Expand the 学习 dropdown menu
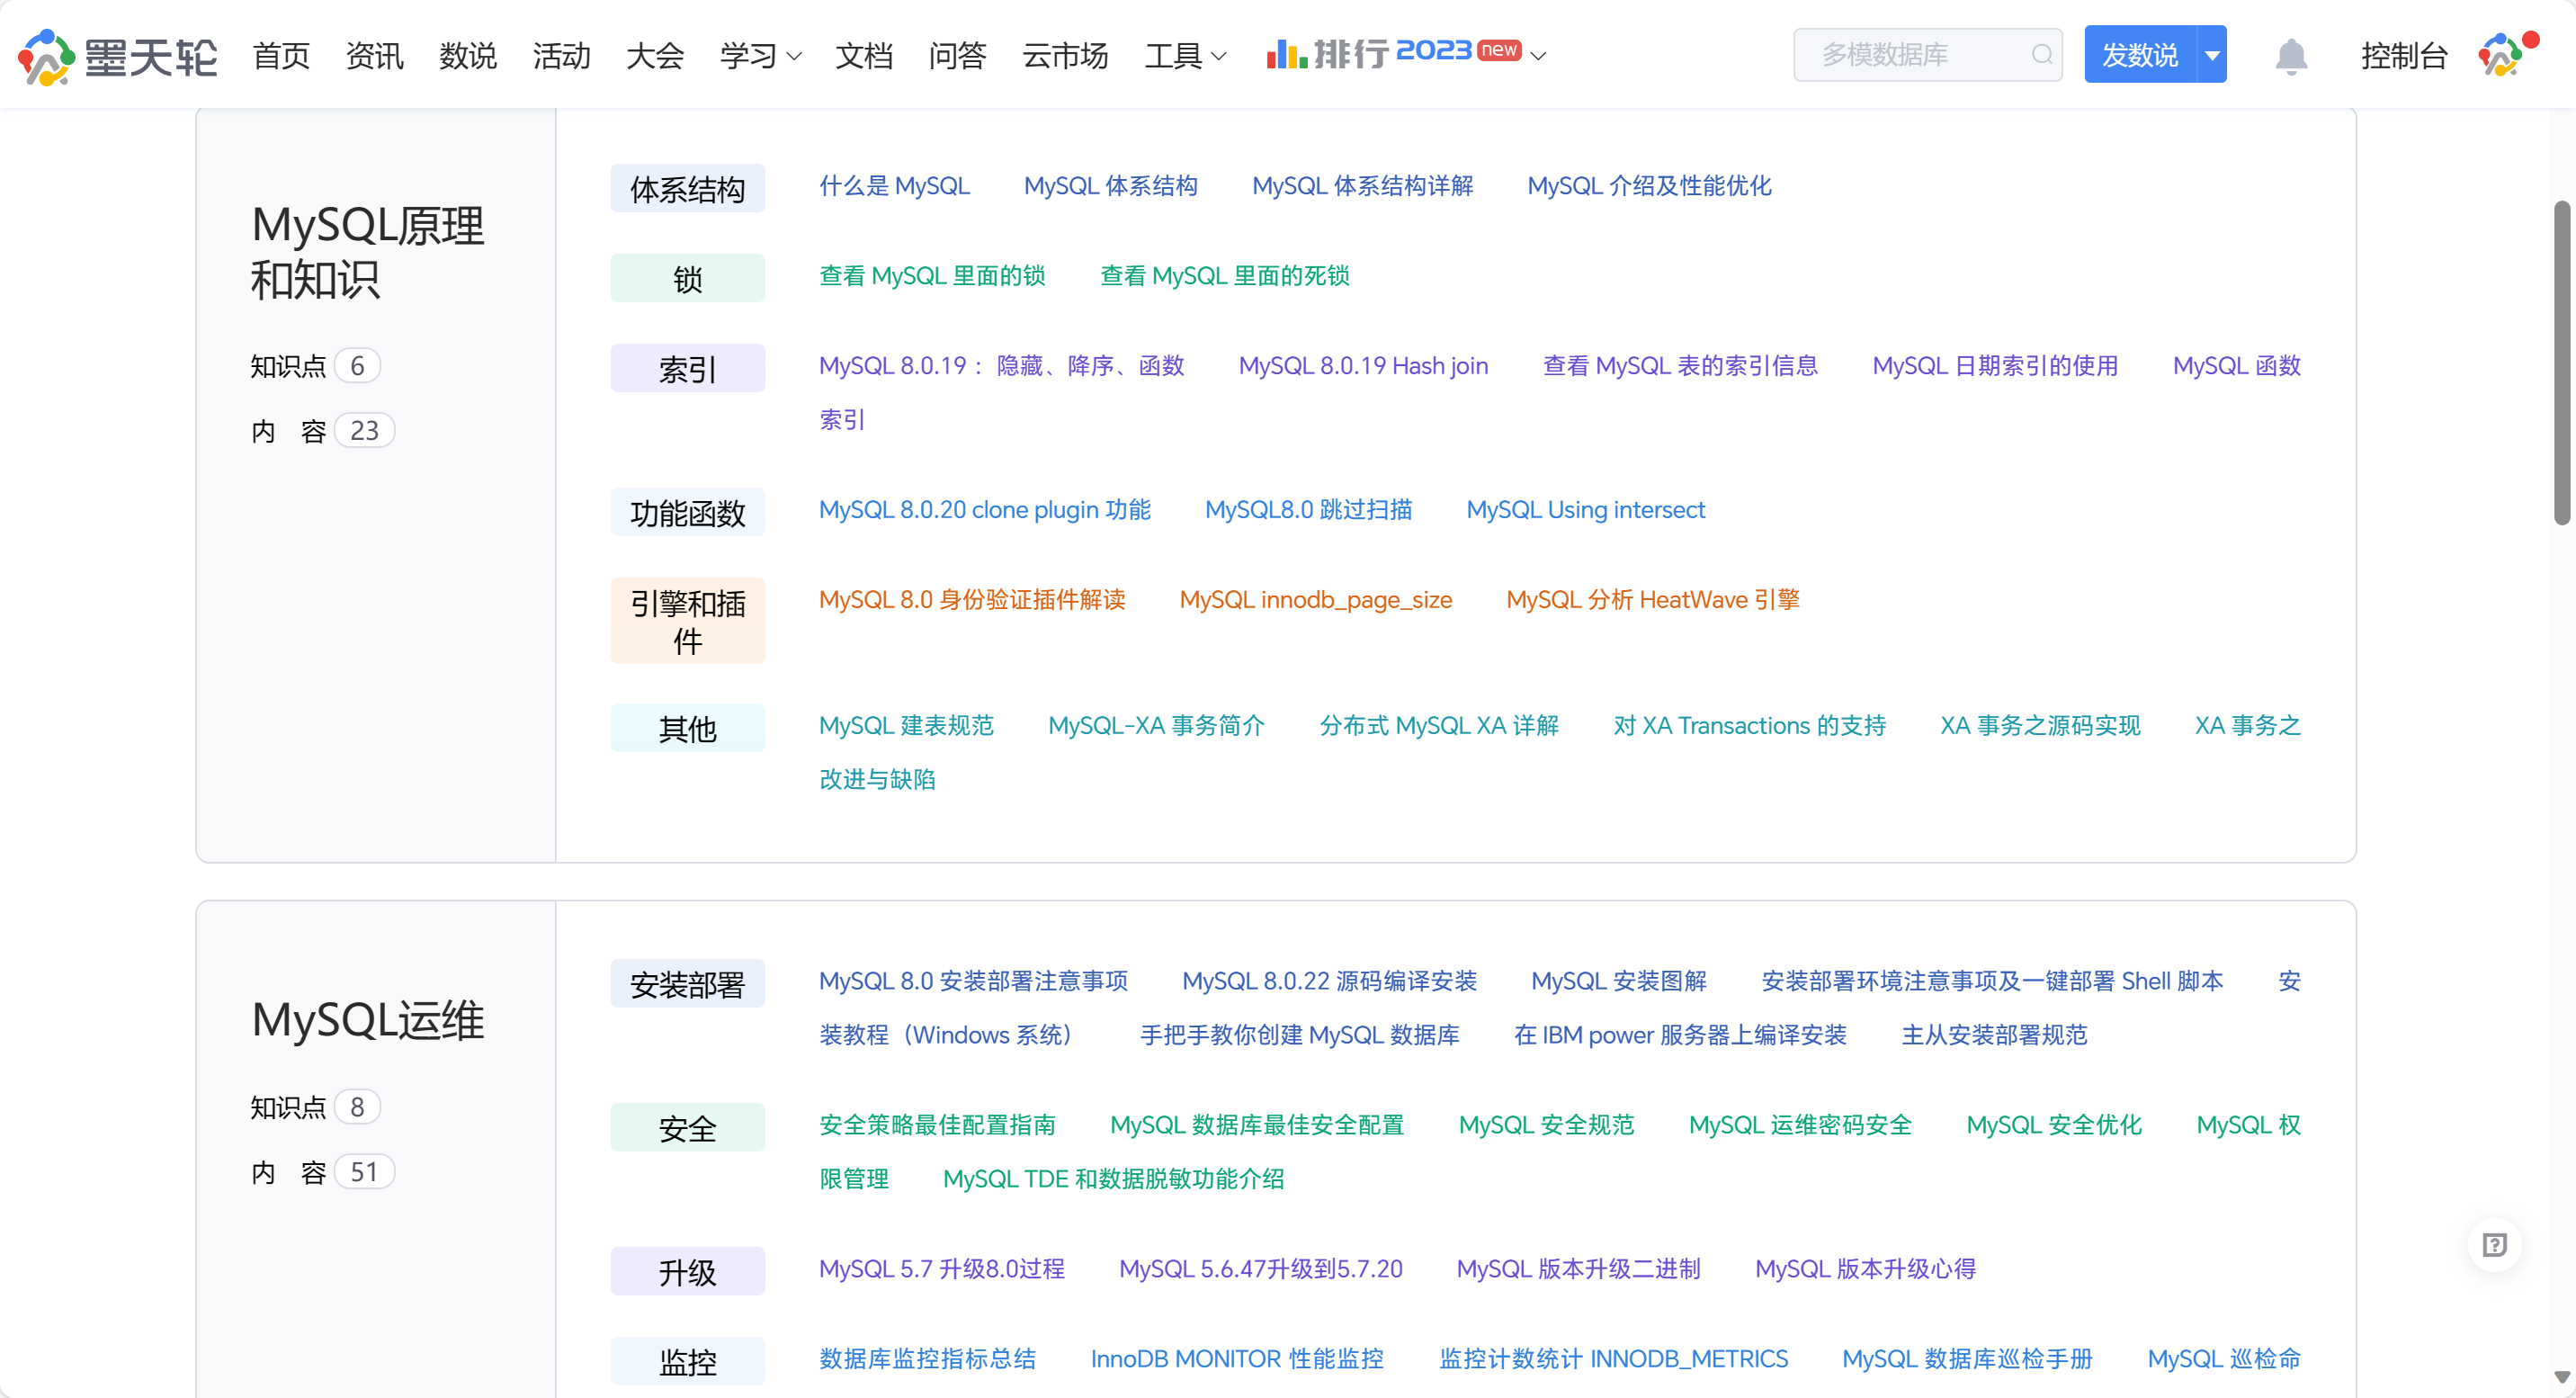Image resolution: width=2576 pixels, height=1398 pixels. (760, 55)
